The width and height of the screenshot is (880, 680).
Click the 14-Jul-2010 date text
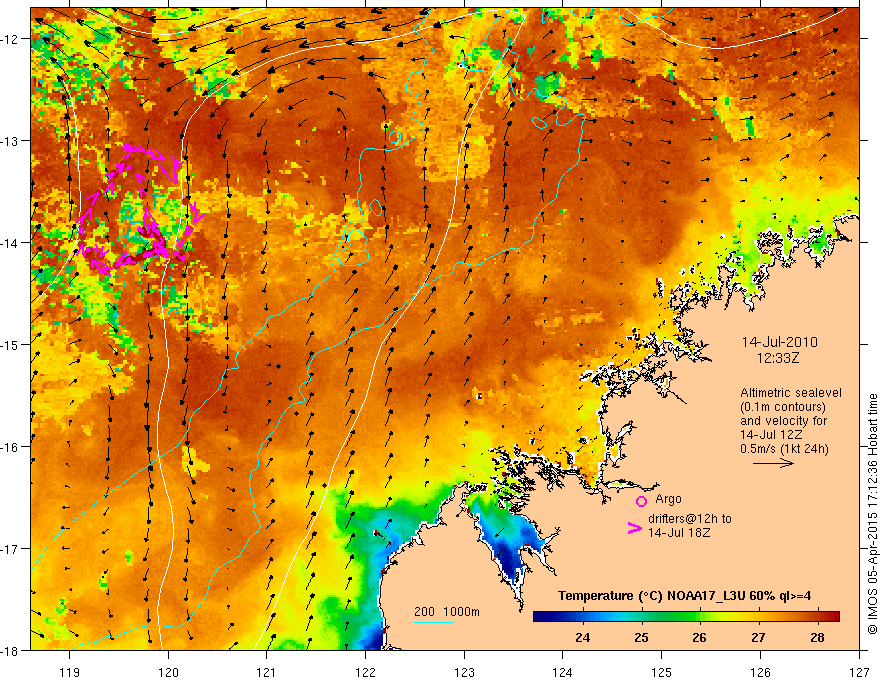point(780,342)
